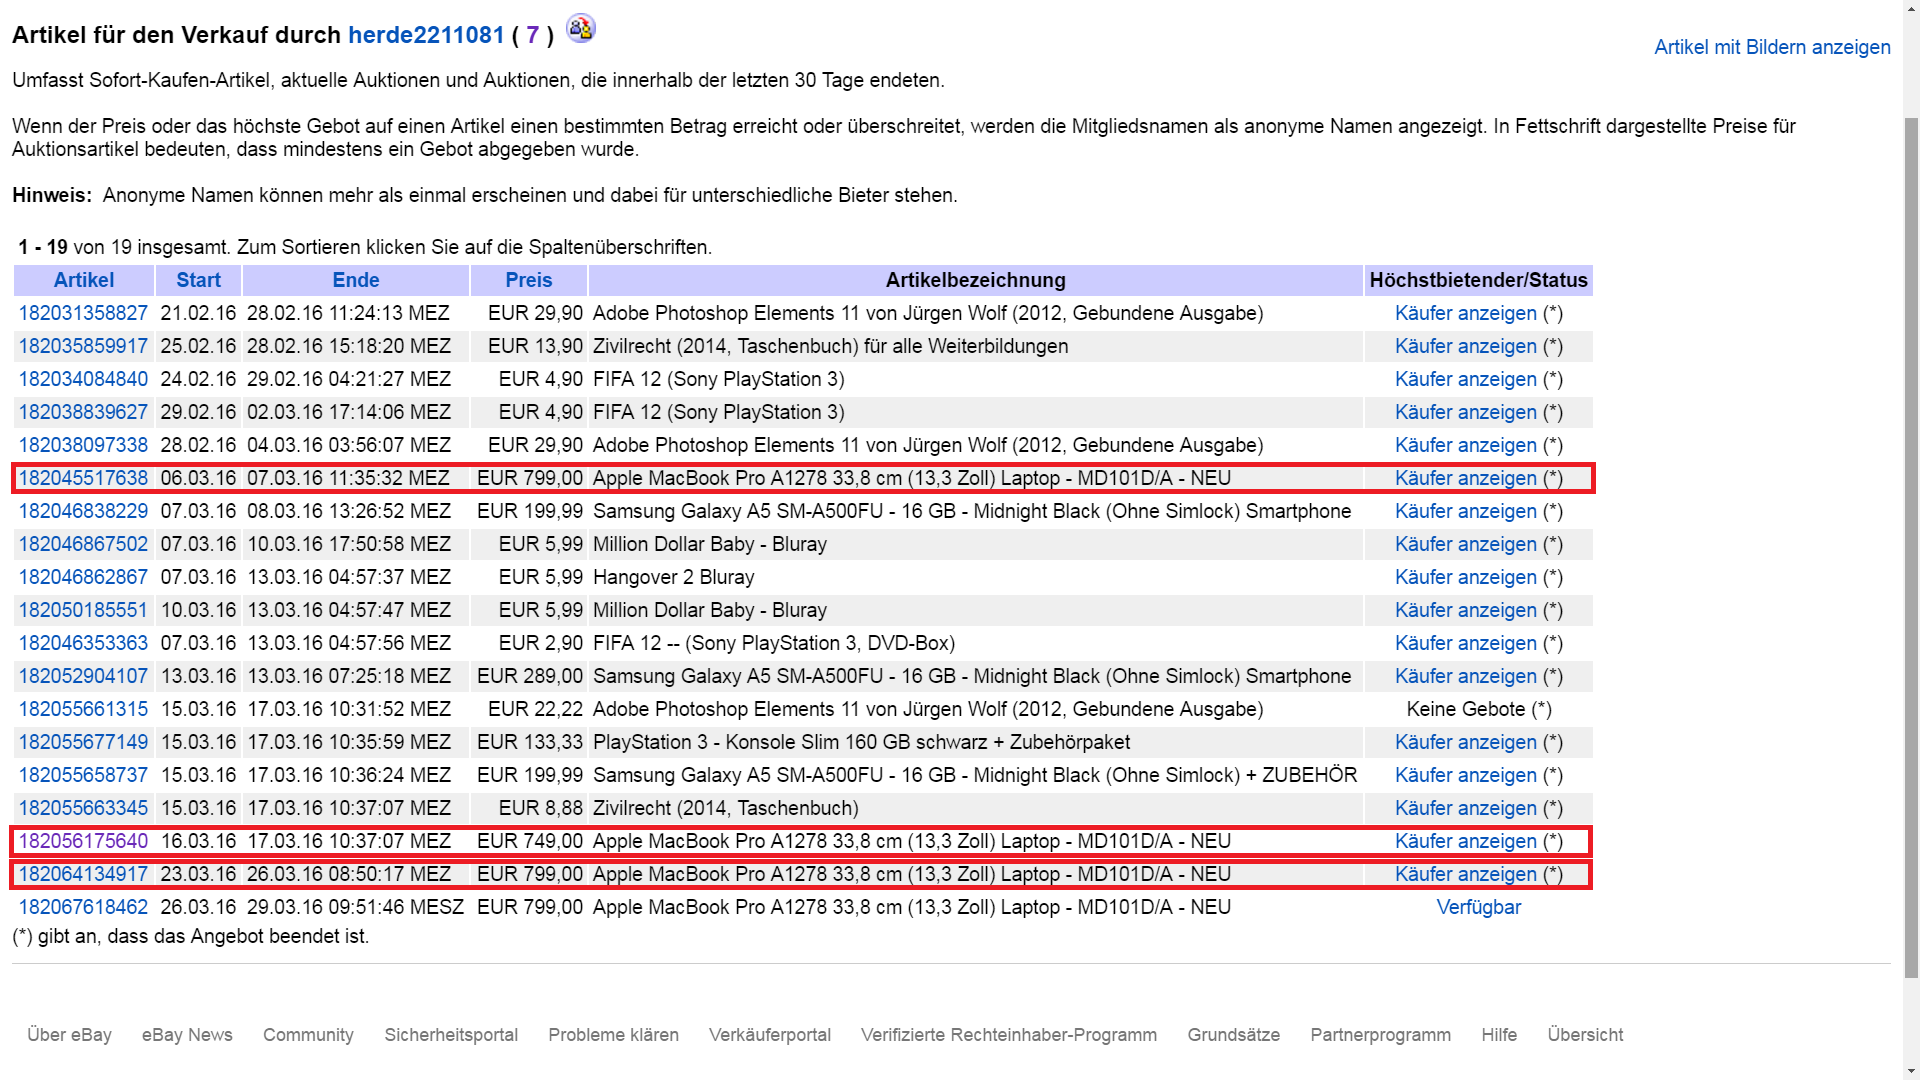The width and height of the screenshot is (1920, 1080).
Task: Click price EUR 133,33
Action: pyautogui.click(x=530, y=742)
